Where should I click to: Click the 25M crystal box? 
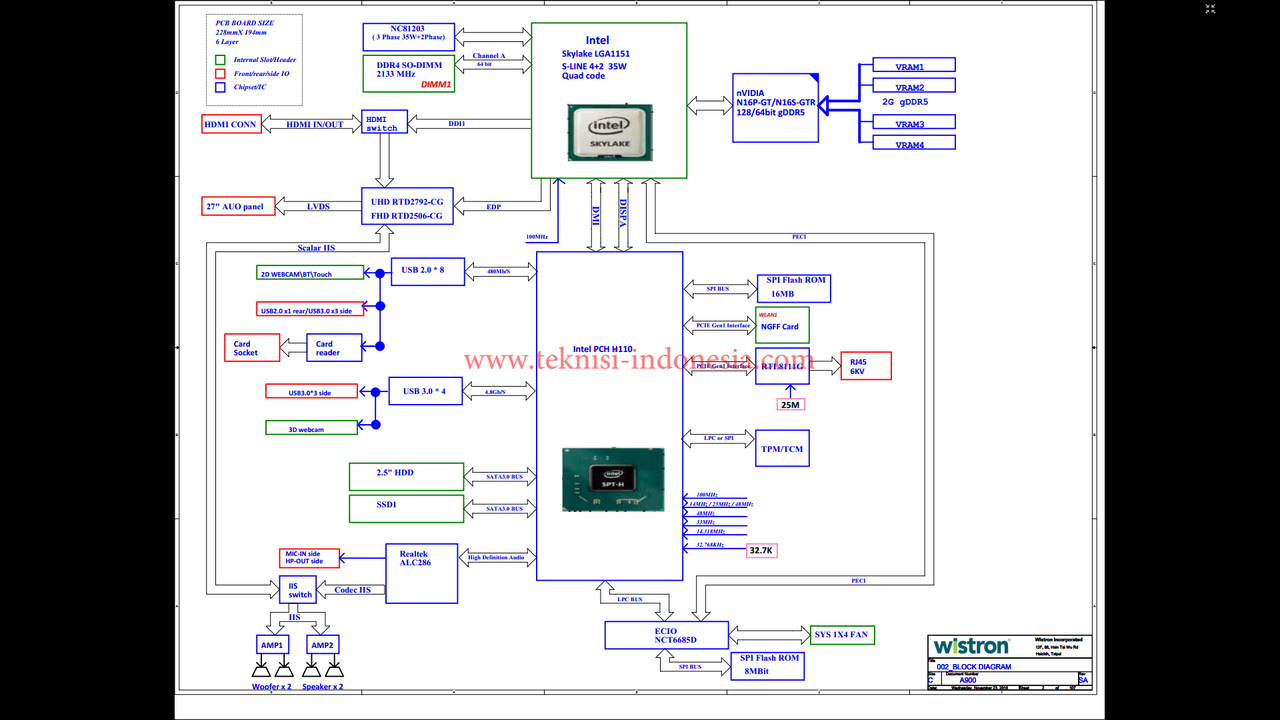(790, 404)
